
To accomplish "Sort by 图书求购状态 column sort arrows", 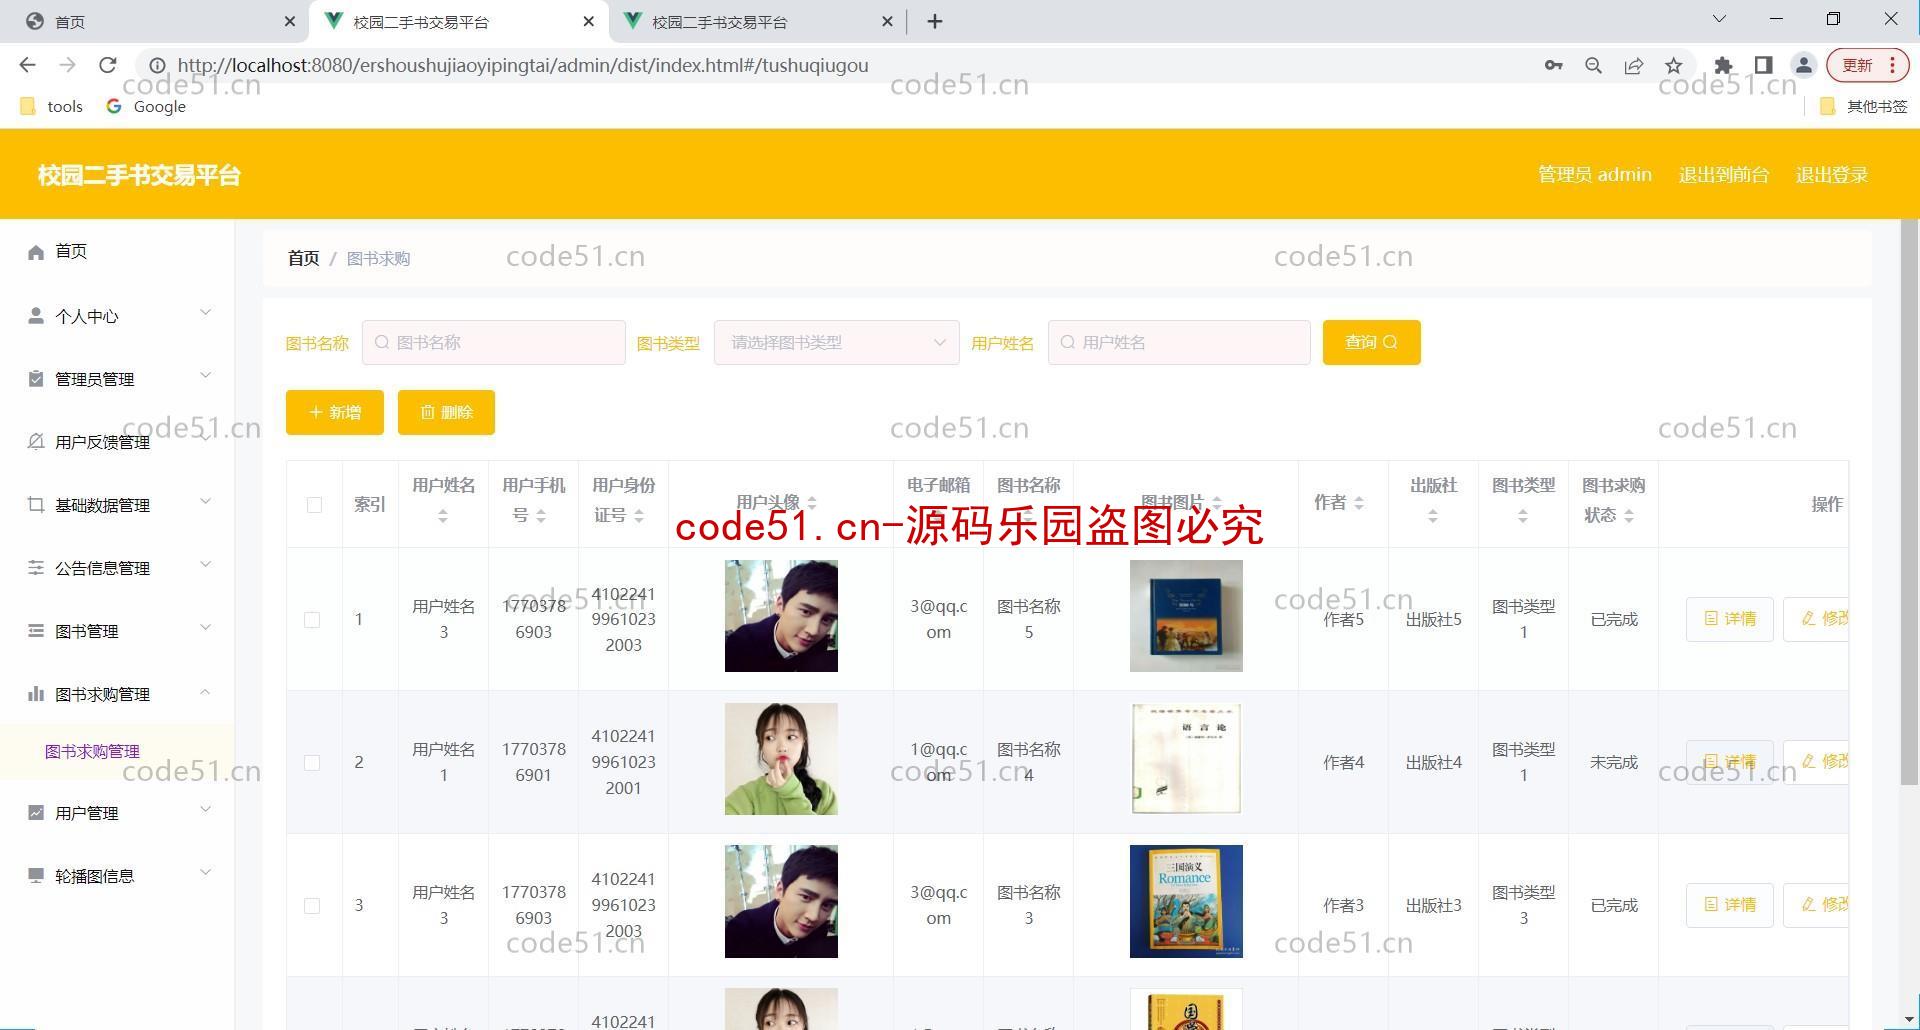I will pos(1629,516).
